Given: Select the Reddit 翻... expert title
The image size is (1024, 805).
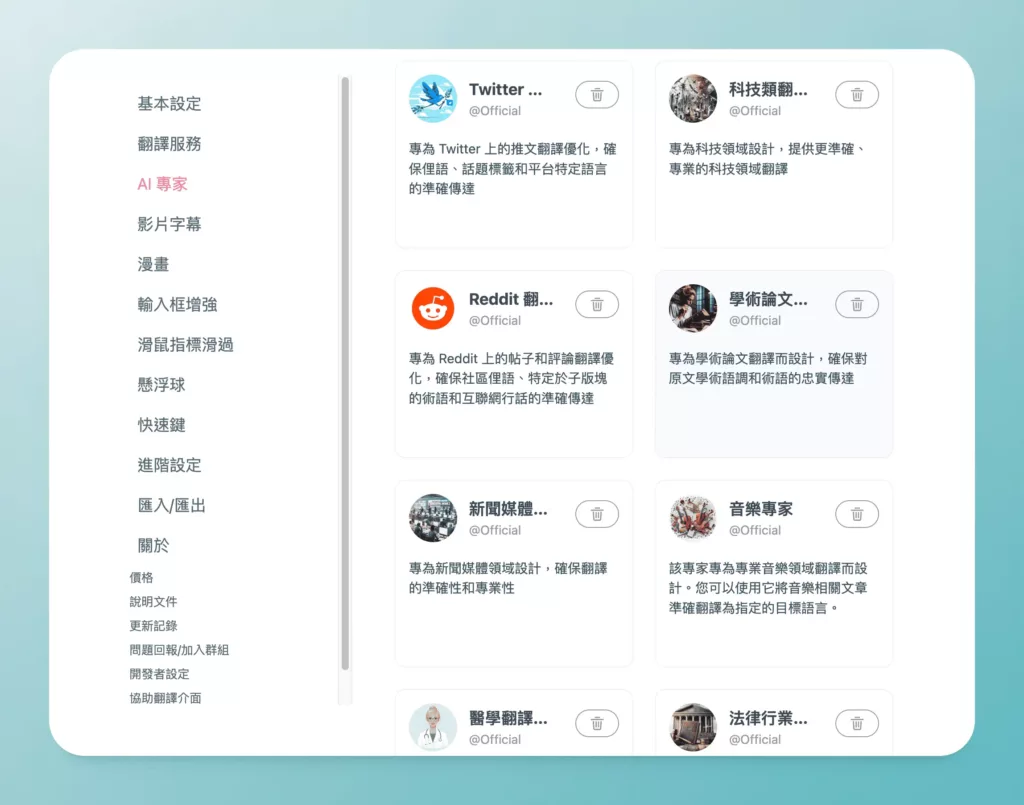Looking at the screenshot, I should [x=511, y=299].
